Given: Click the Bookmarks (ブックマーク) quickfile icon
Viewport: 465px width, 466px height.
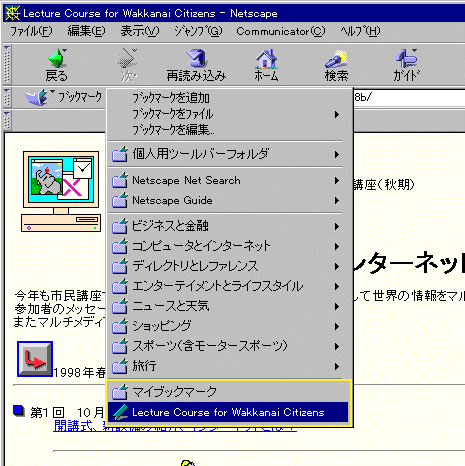Looking at the screenshot, I should pos(37,97).
